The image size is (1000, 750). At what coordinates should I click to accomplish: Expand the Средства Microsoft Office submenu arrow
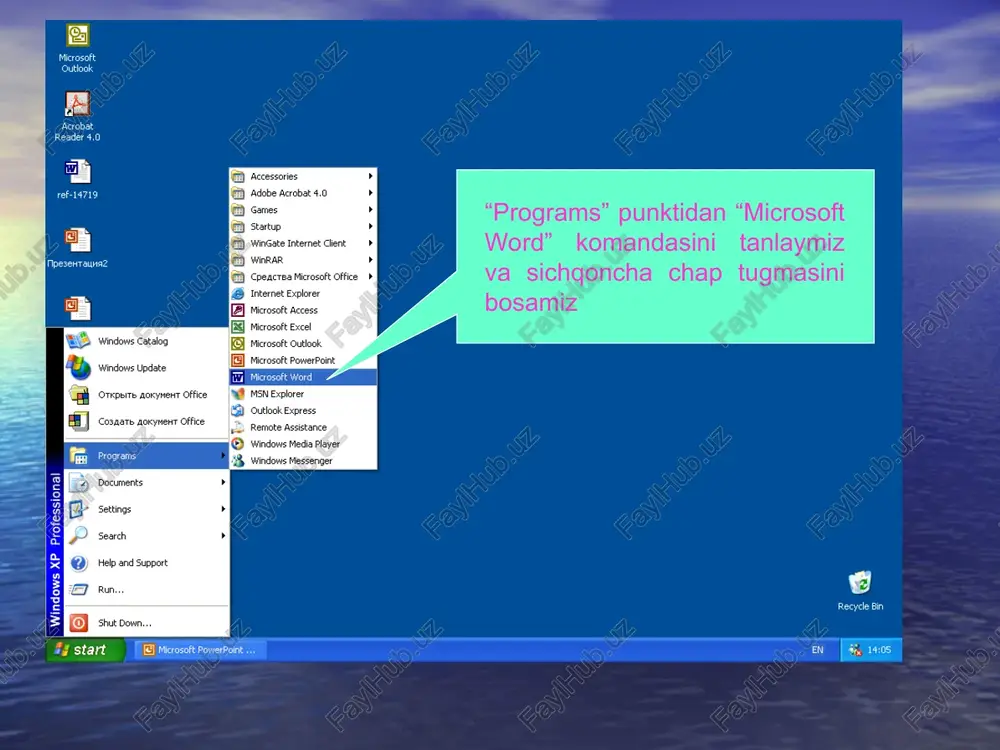(370, 276)
